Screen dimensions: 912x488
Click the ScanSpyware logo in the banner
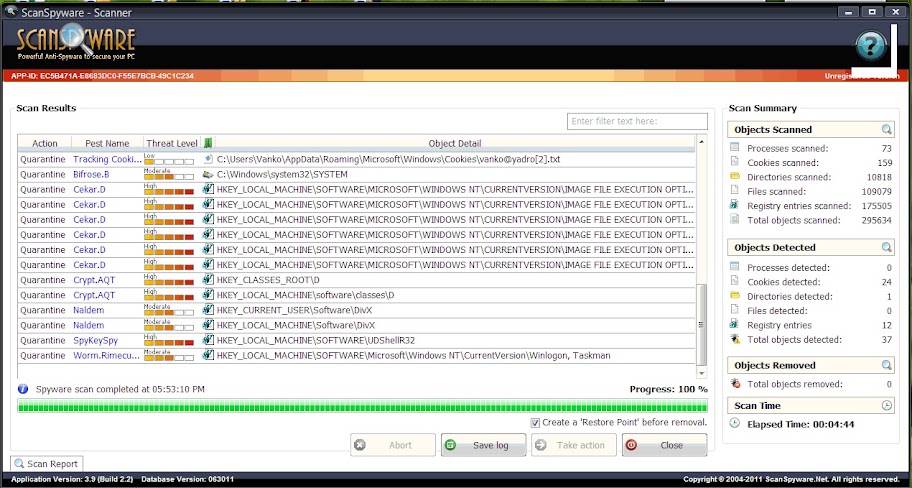pos(76,42)
